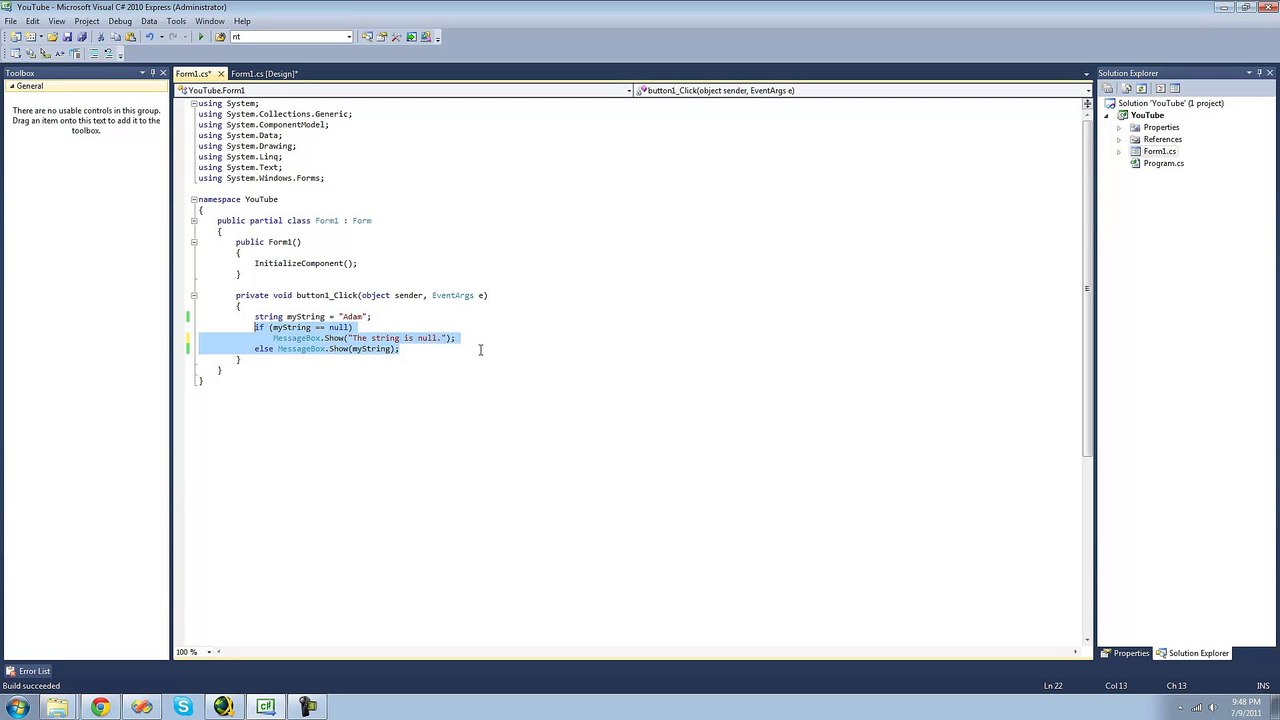Click the Open File toolbar icon

(52, 37)
